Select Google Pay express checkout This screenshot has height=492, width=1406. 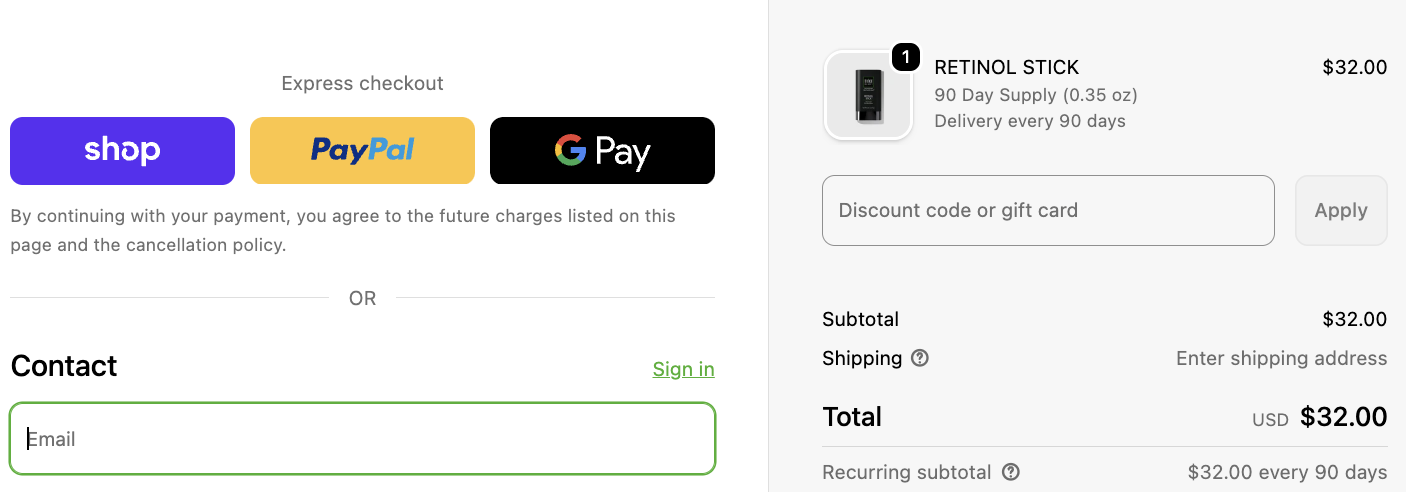tap(602, 151)
